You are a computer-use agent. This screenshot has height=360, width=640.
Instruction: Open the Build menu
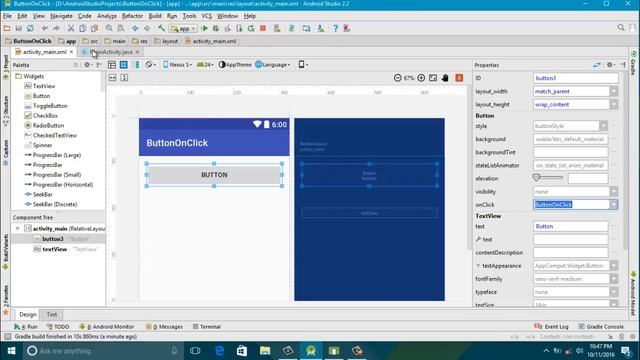coord(155,16)
